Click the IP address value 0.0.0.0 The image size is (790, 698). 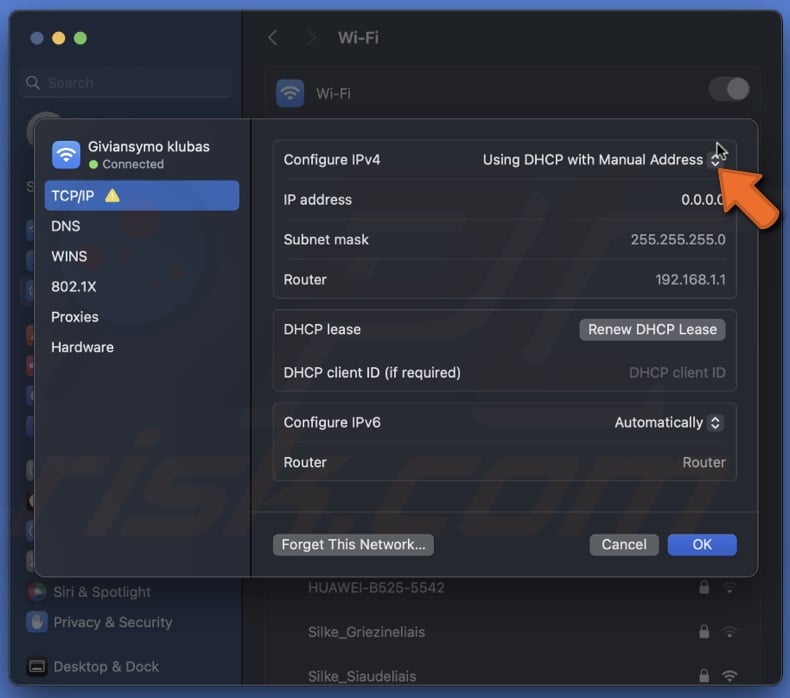click(x=703, y=200)
